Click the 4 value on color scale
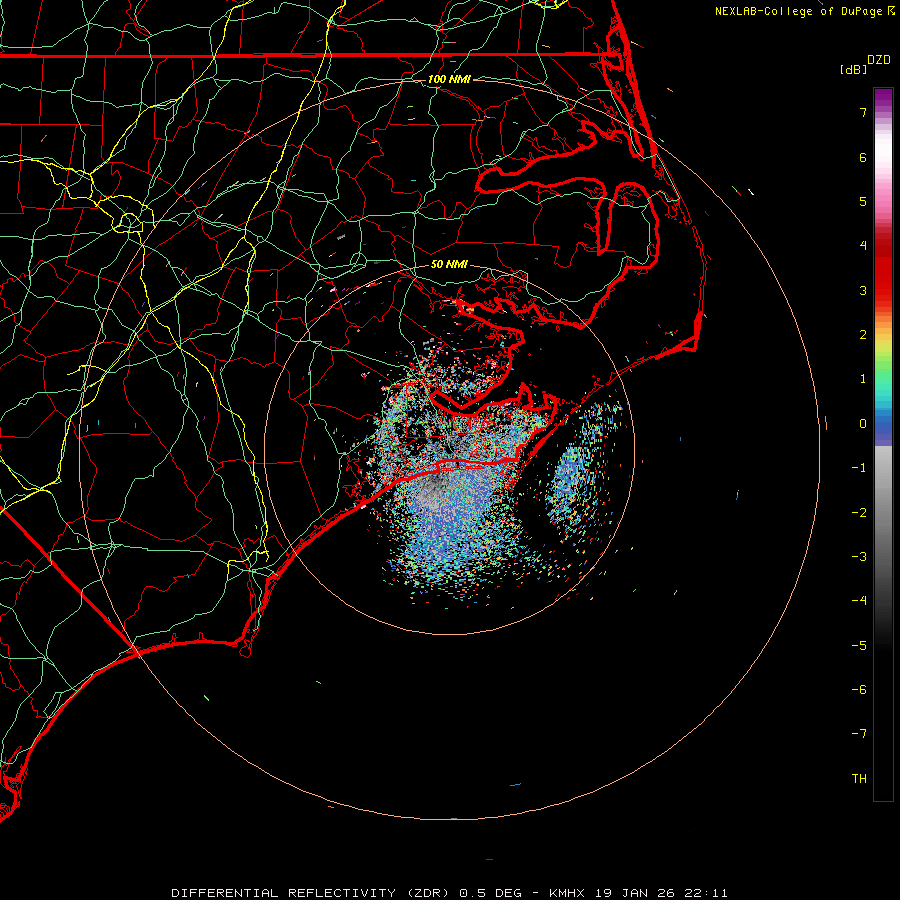The height and width of the screenshot is (900, 900). (863, 246)
